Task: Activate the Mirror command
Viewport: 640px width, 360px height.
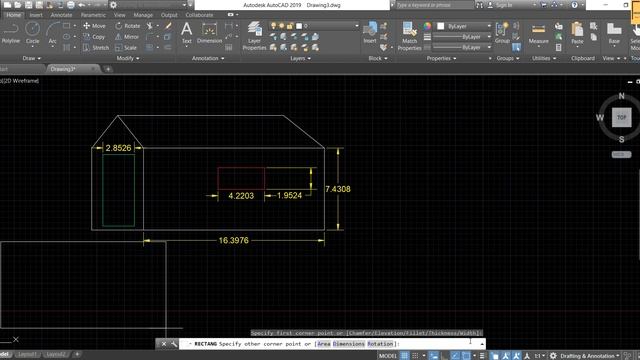Action: (127, 37)
